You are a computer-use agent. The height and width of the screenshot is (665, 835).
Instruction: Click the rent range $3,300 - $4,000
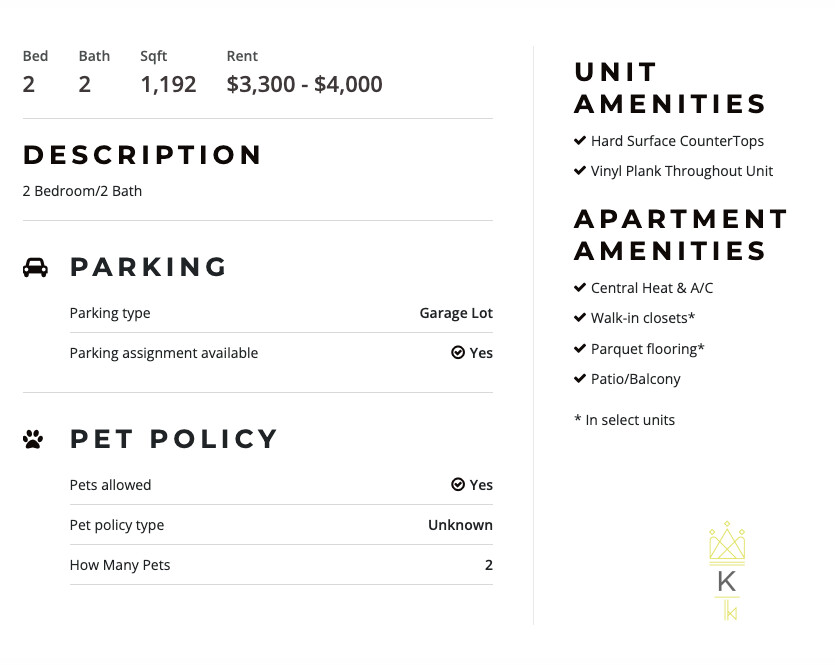point(305,85)
